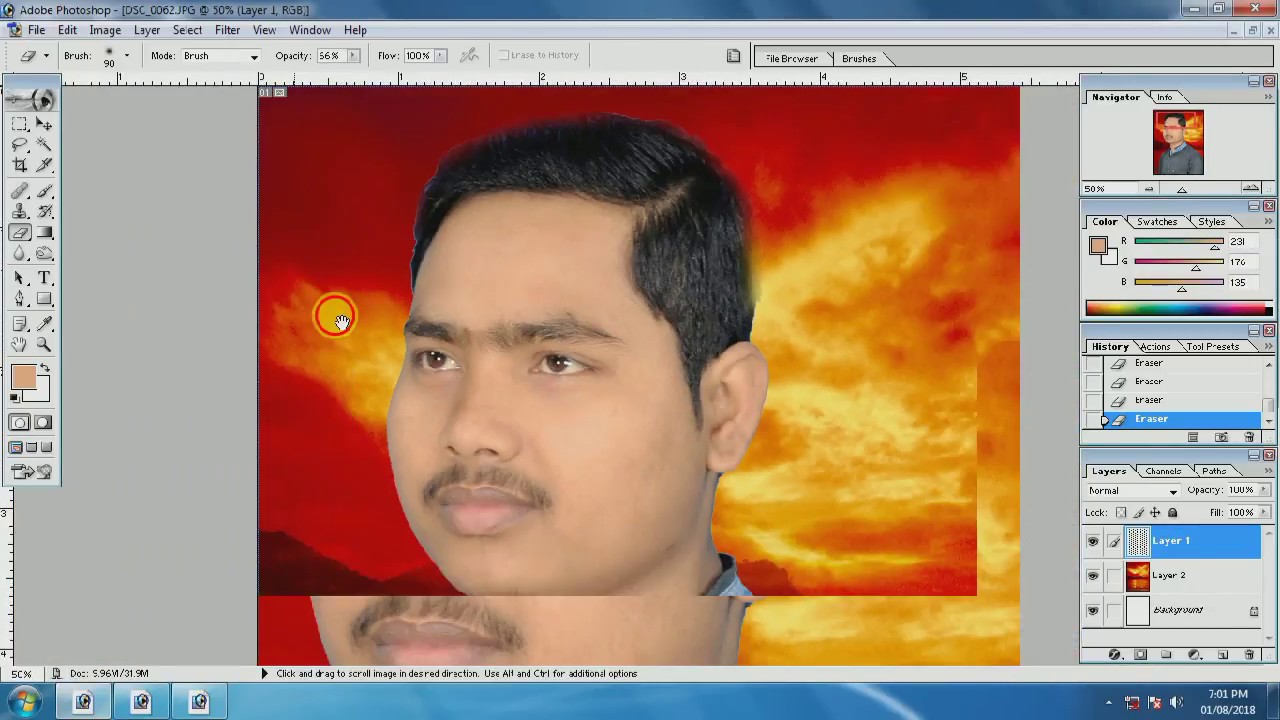Viewport: 1280px width, 720px height.
Task: Select the Pen tool
Action: click(20, 299)
